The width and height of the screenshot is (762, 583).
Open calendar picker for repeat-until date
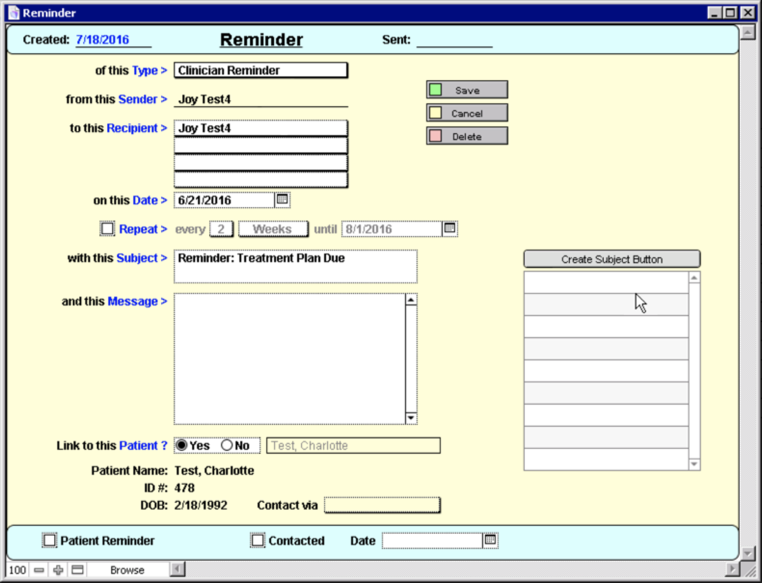pos(450,229)
